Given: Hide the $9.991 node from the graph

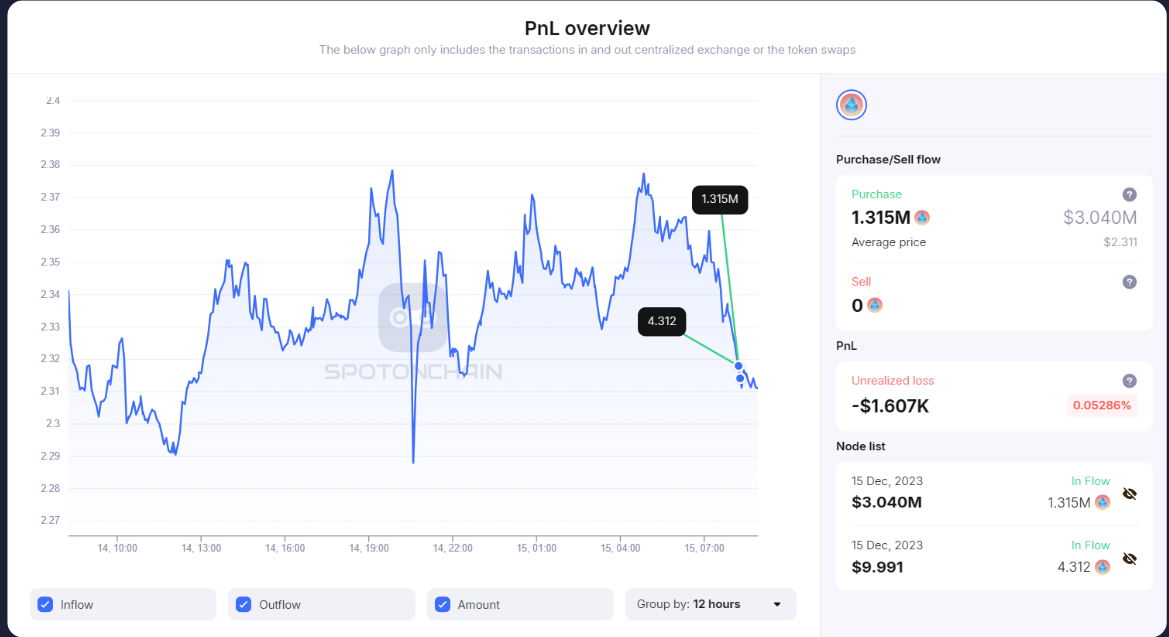Looking at the screenshot, I should pos(1130,559).
